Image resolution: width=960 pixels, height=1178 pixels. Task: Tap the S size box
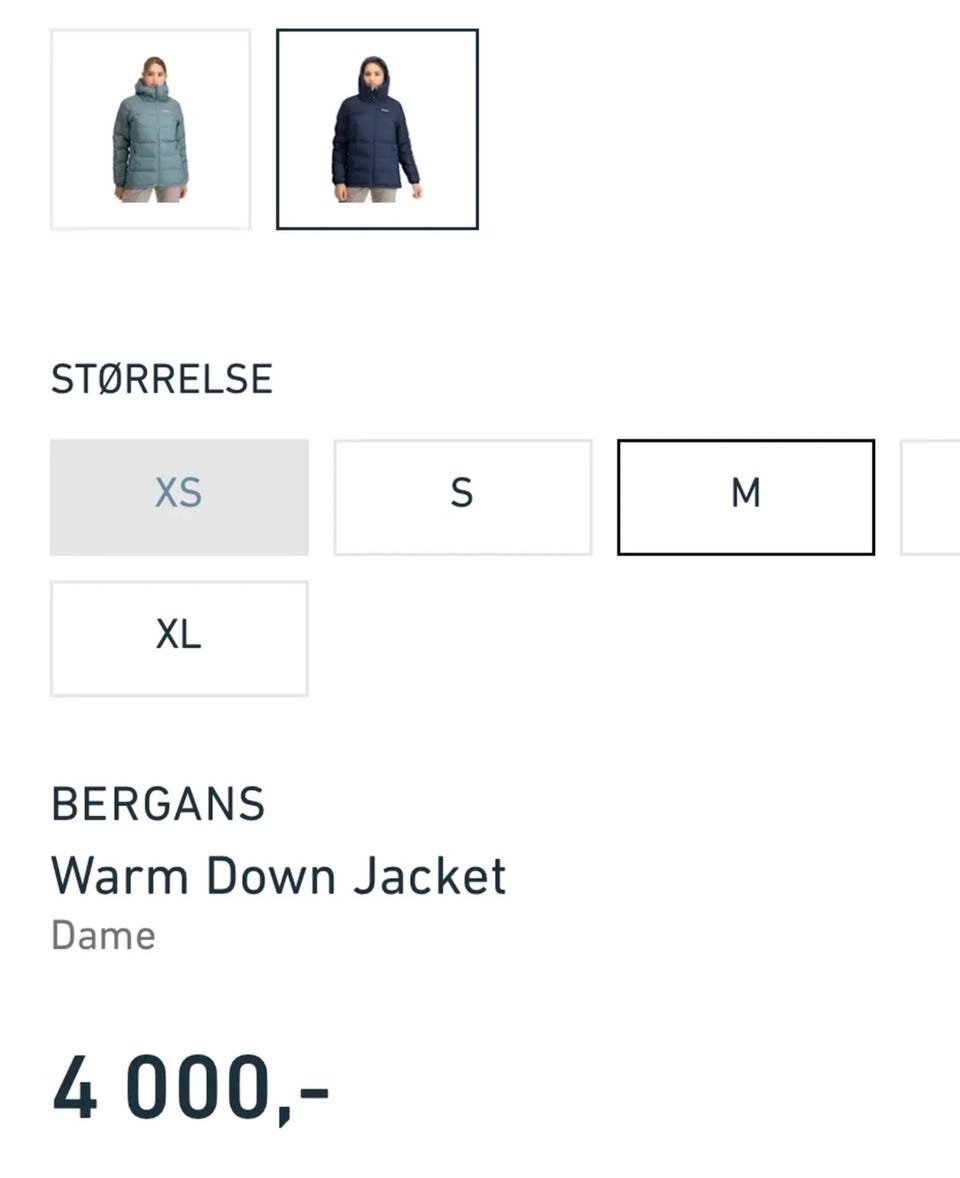click(x=463, y=497)
